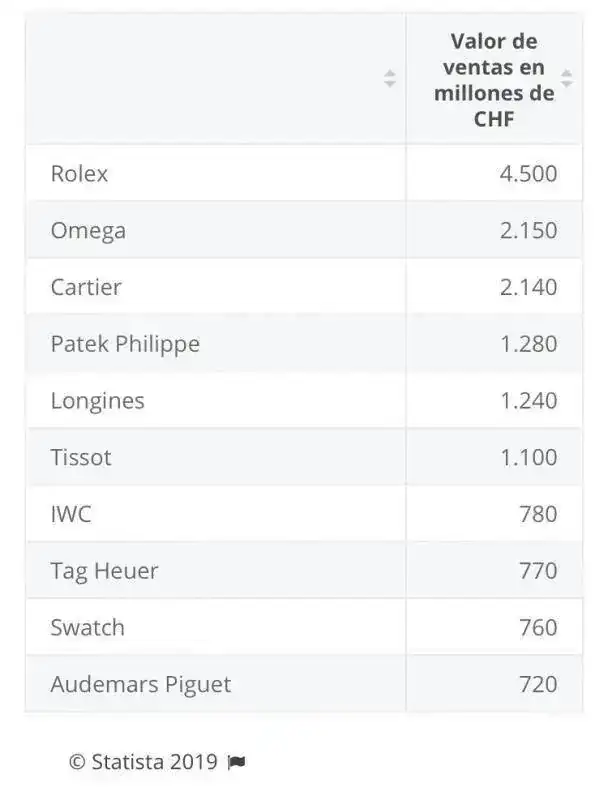Sort by sales value column arrows
The width and height of the screenshot is (608, 800).
coord(566,79)
